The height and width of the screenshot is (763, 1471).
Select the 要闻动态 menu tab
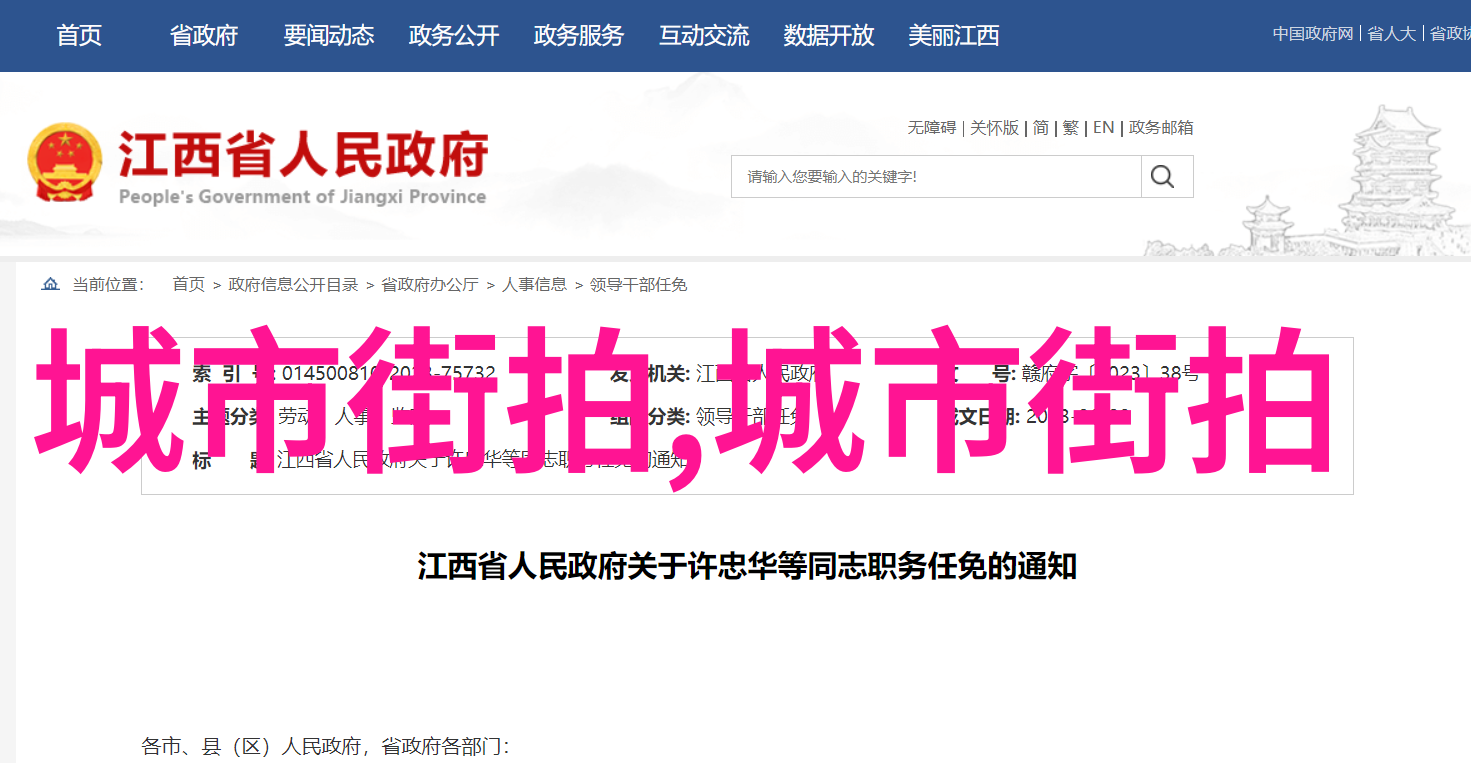click(x=329, y=36)
